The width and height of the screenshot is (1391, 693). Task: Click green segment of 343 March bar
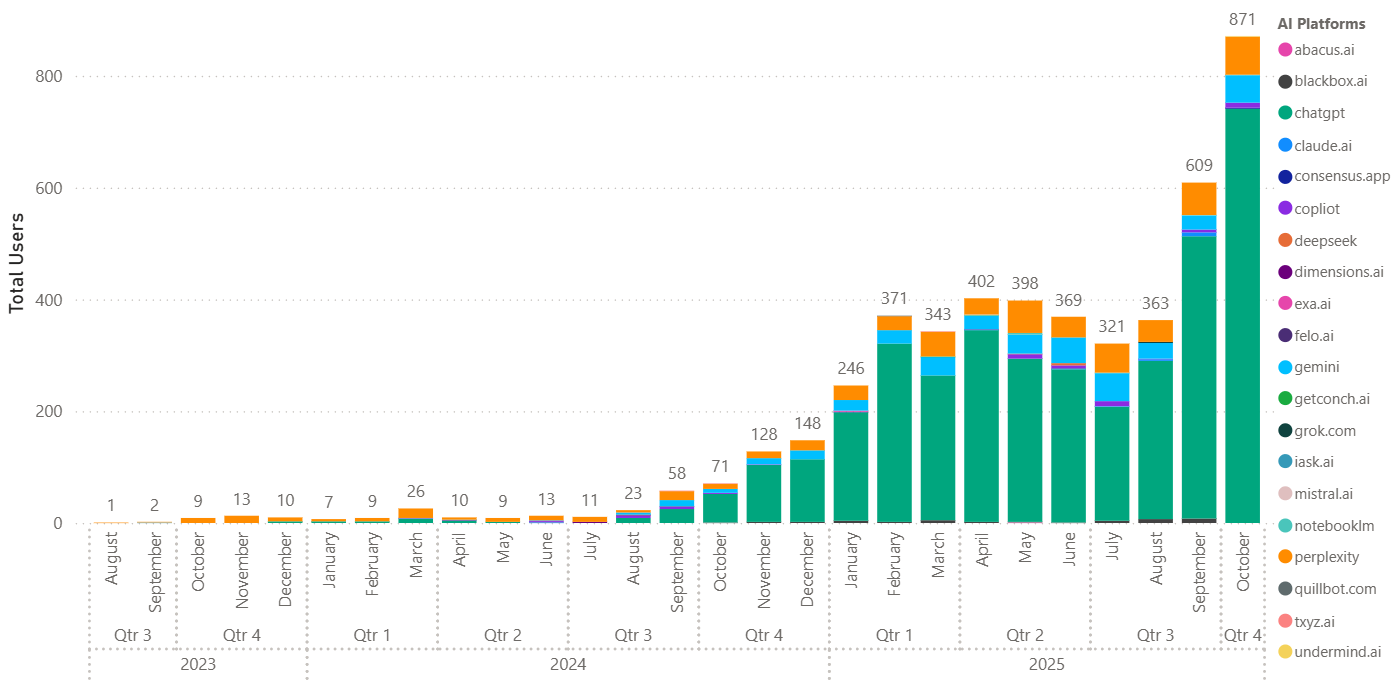pyautogui.click(x=938, y=448)
